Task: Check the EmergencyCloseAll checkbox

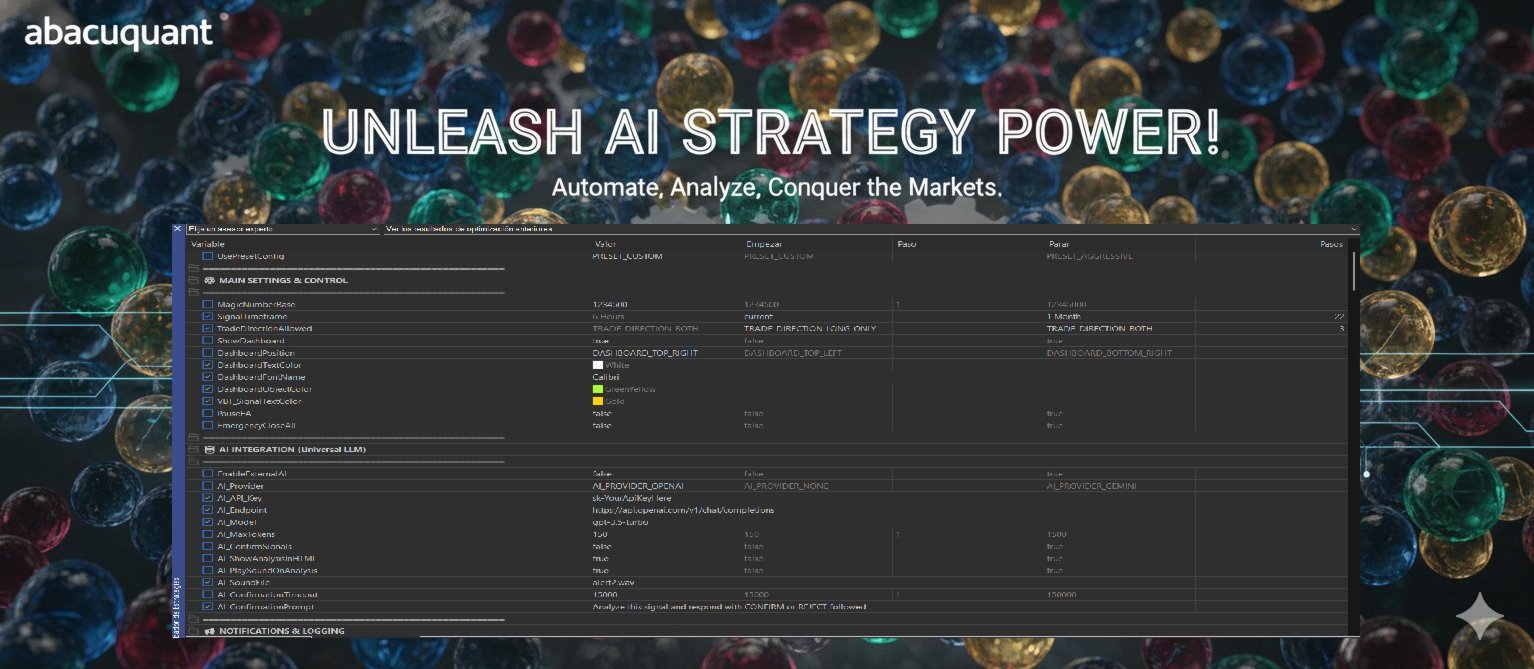Action: tap(208, 425)
